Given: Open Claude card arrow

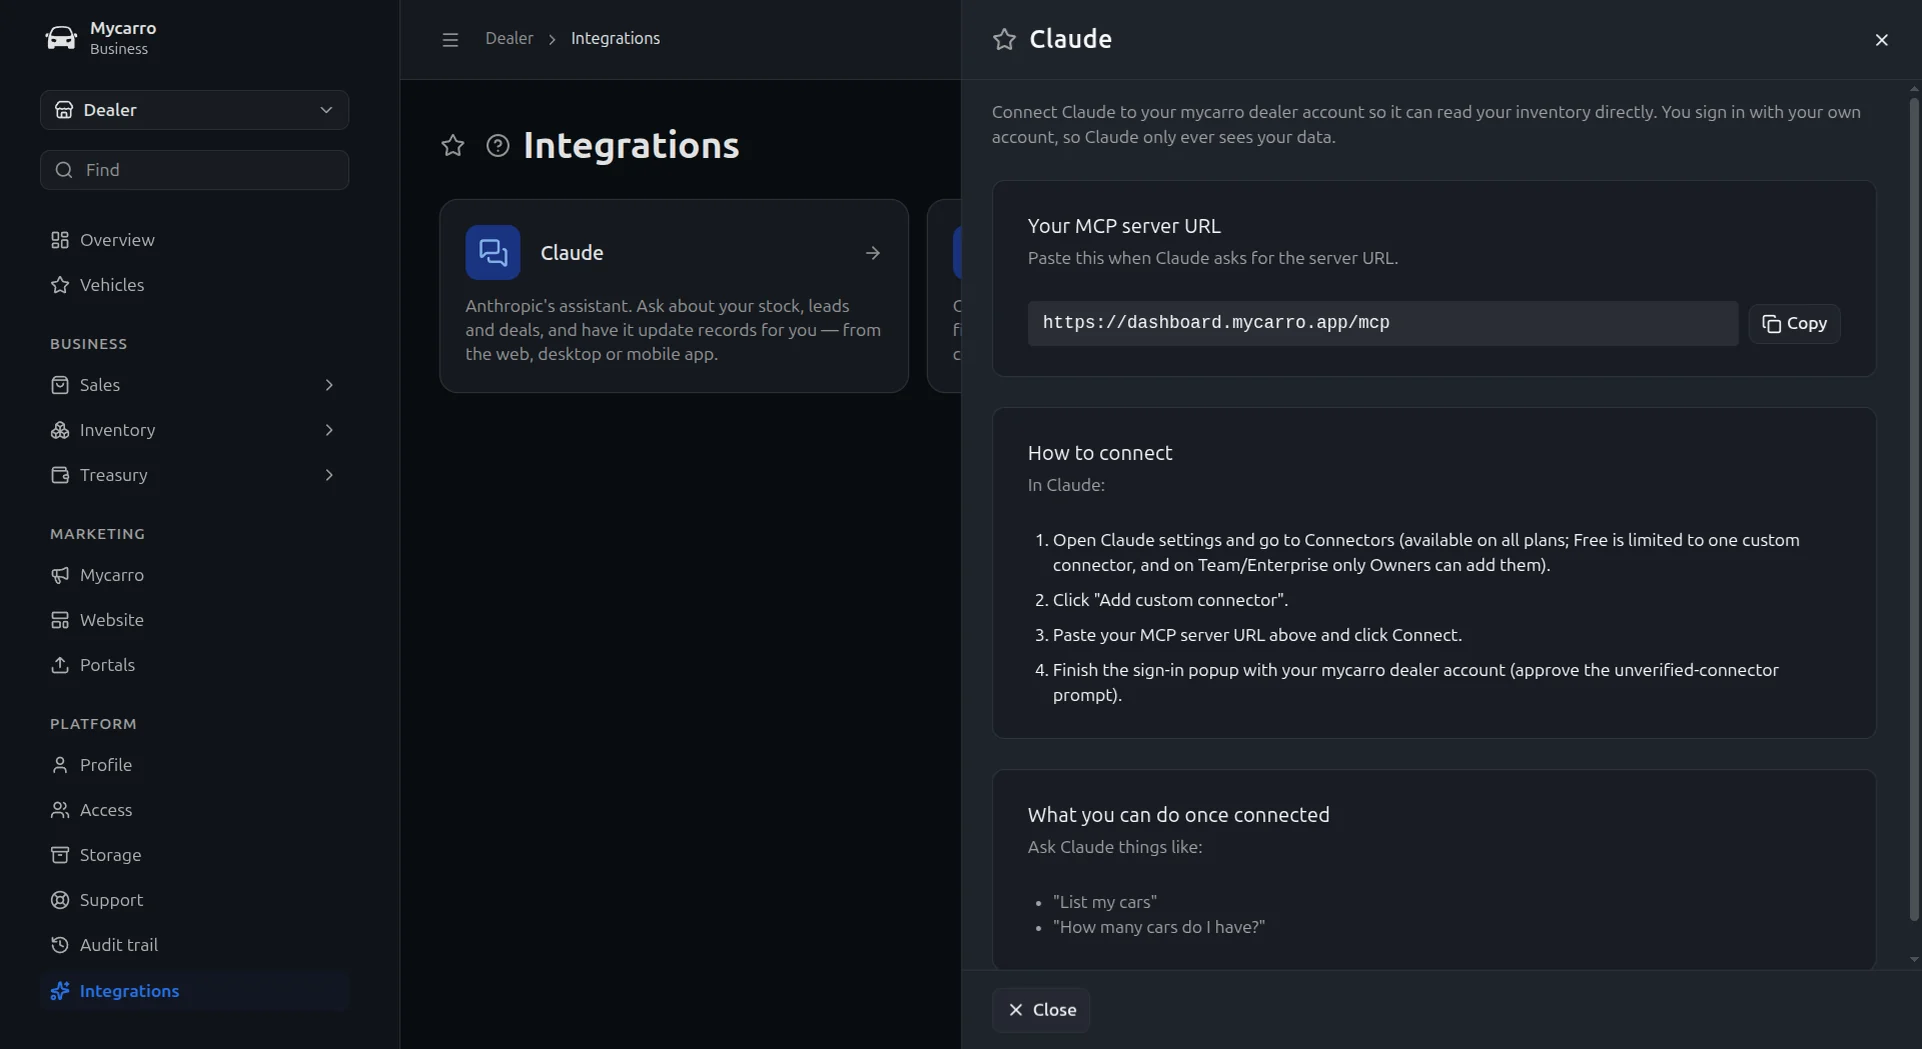Looking at the screenshot, I should [x=873, y=253].
